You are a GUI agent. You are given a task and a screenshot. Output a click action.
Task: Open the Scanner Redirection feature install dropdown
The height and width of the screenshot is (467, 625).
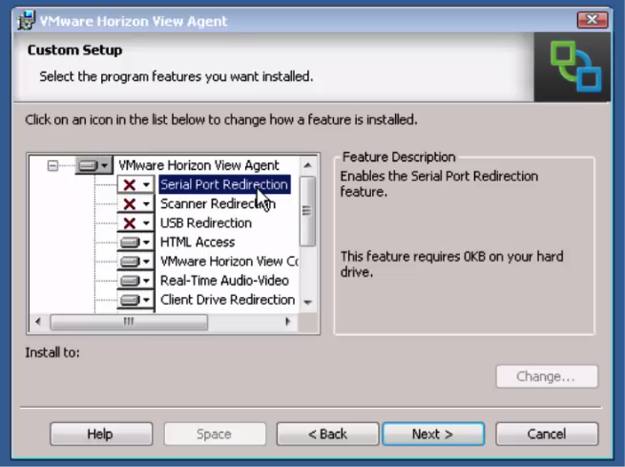tap(136, 204)
